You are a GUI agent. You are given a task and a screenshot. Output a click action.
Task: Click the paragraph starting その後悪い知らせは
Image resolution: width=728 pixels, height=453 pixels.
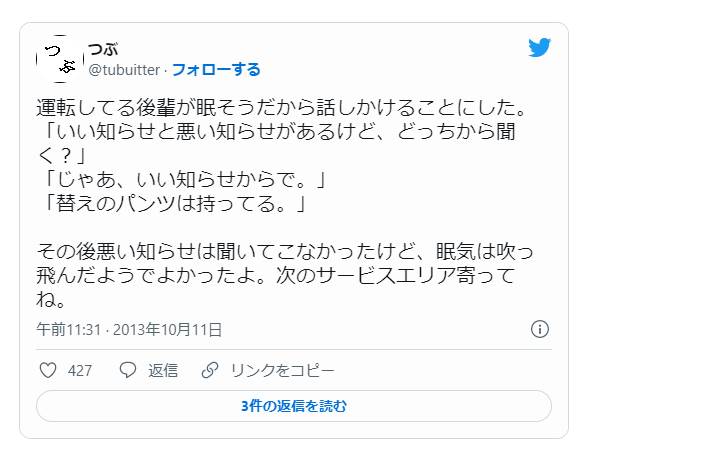tap(285, 275)
